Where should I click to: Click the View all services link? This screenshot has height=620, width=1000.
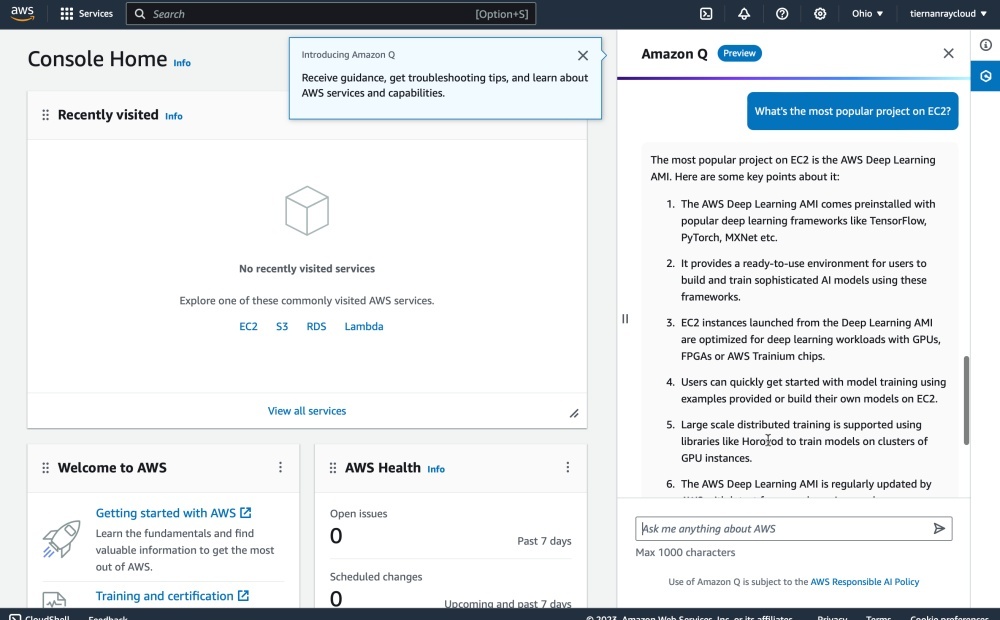click(306, 411)
